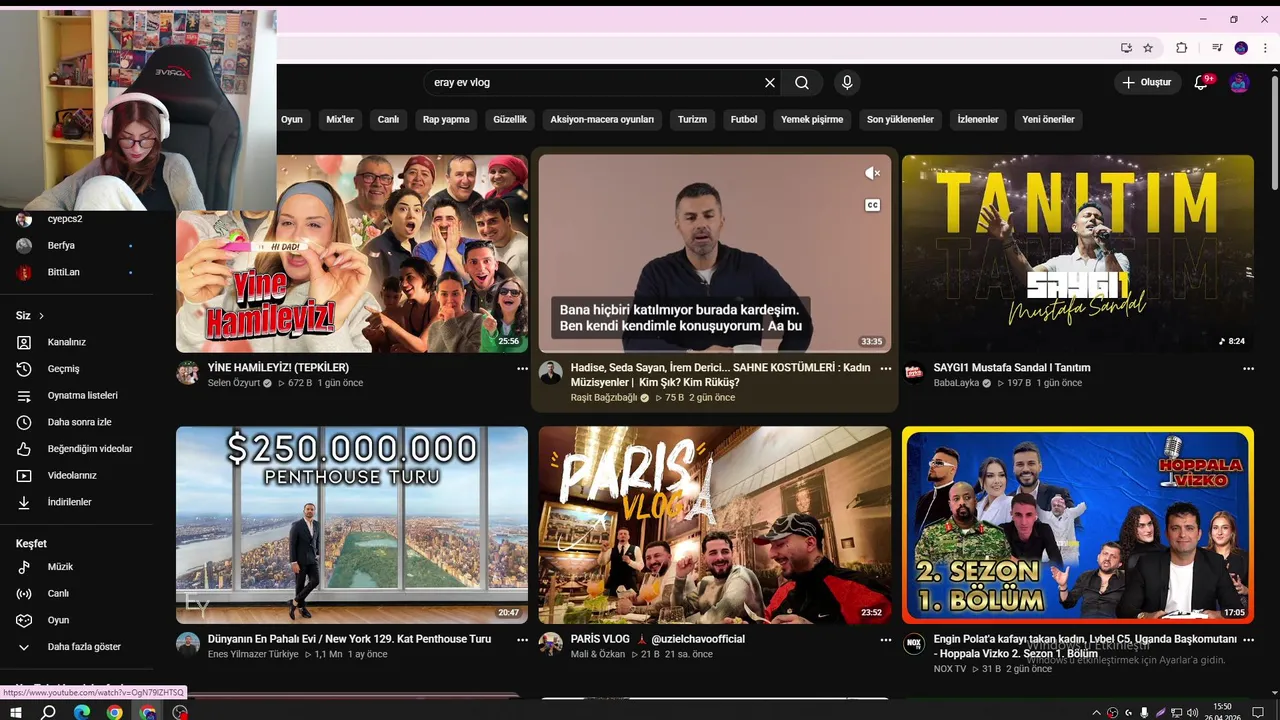Open the PARIS VLOG video thumbnail

(x=715, y=525)
